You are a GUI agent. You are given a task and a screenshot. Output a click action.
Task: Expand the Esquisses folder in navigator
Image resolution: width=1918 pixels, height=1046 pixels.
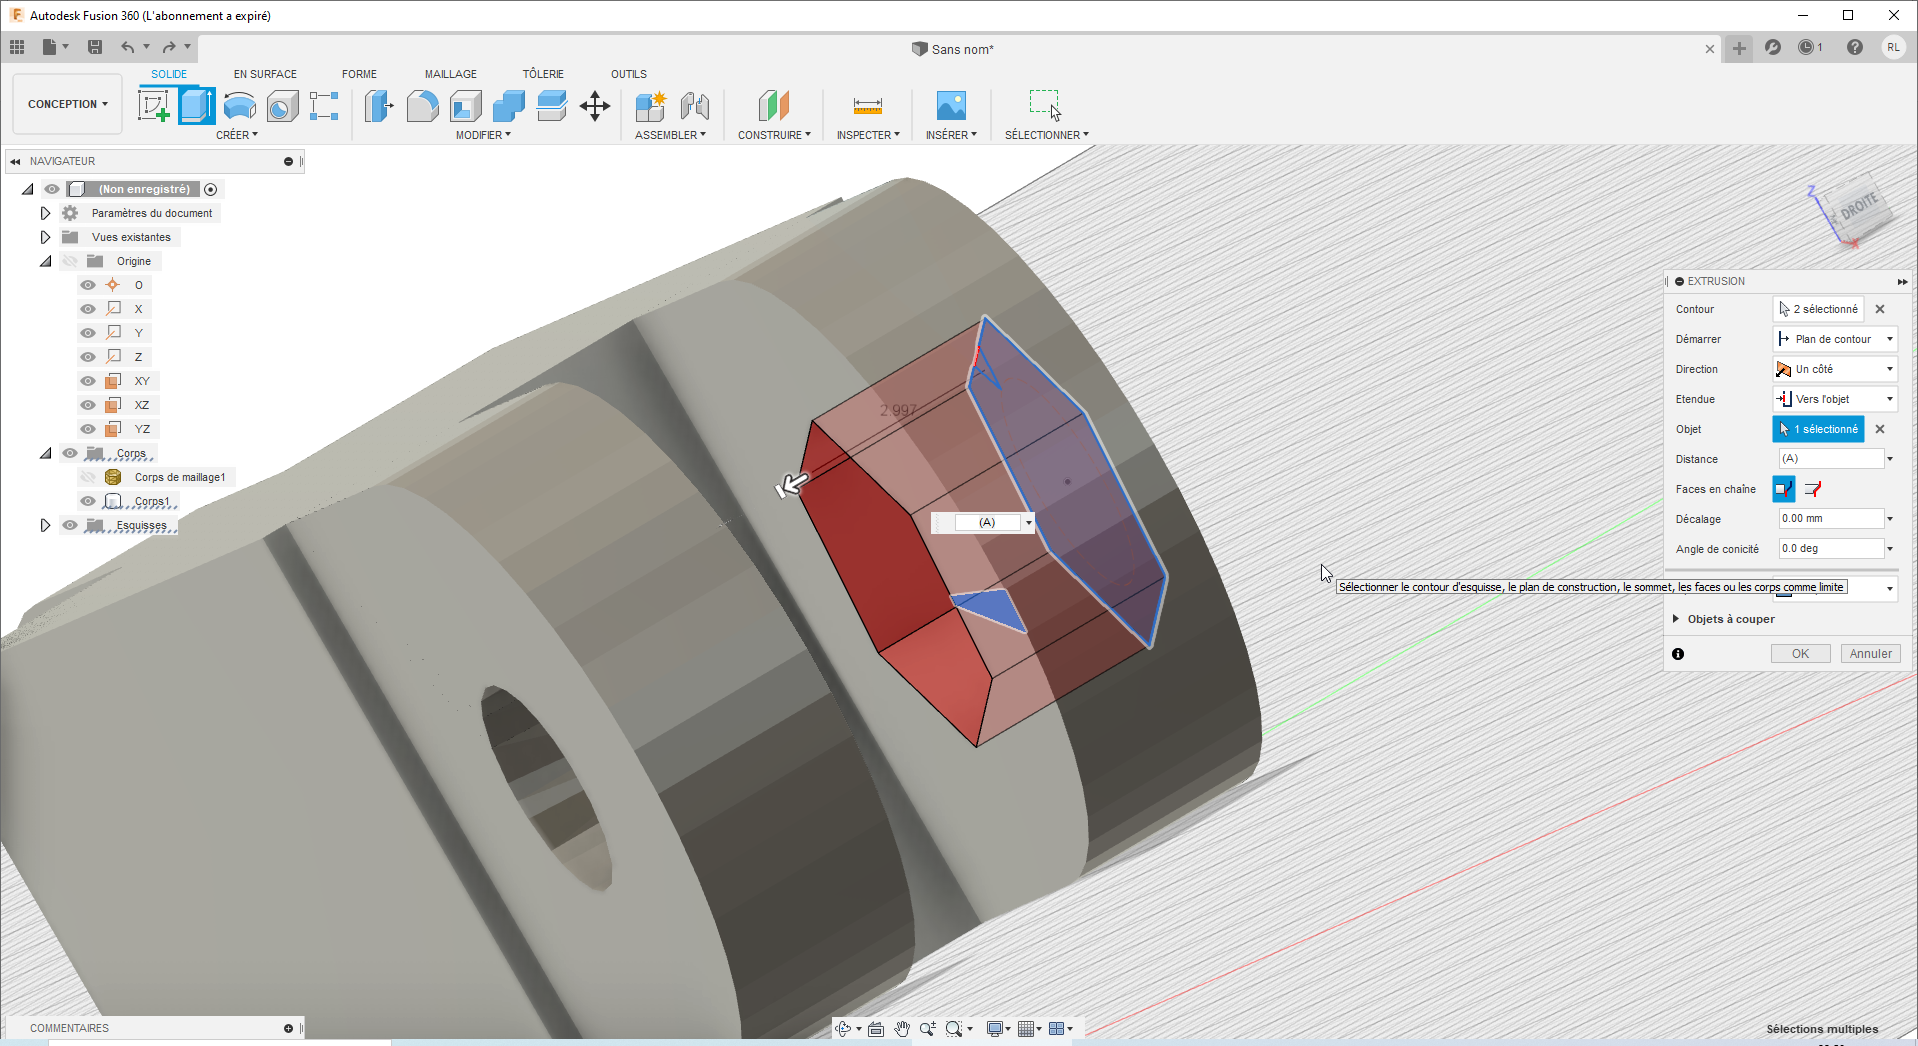tap(45, 525)
